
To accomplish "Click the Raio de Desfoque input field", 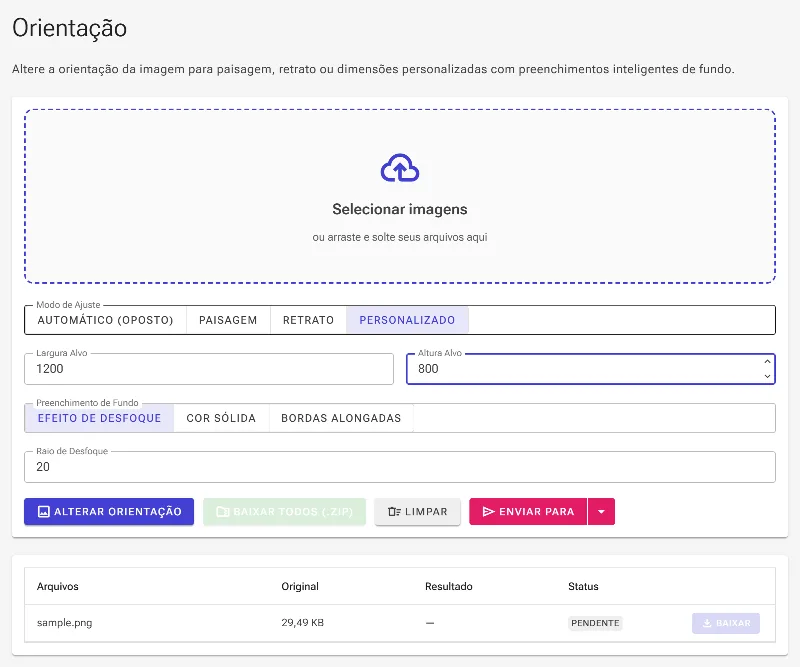I will [x=400, y=467].
